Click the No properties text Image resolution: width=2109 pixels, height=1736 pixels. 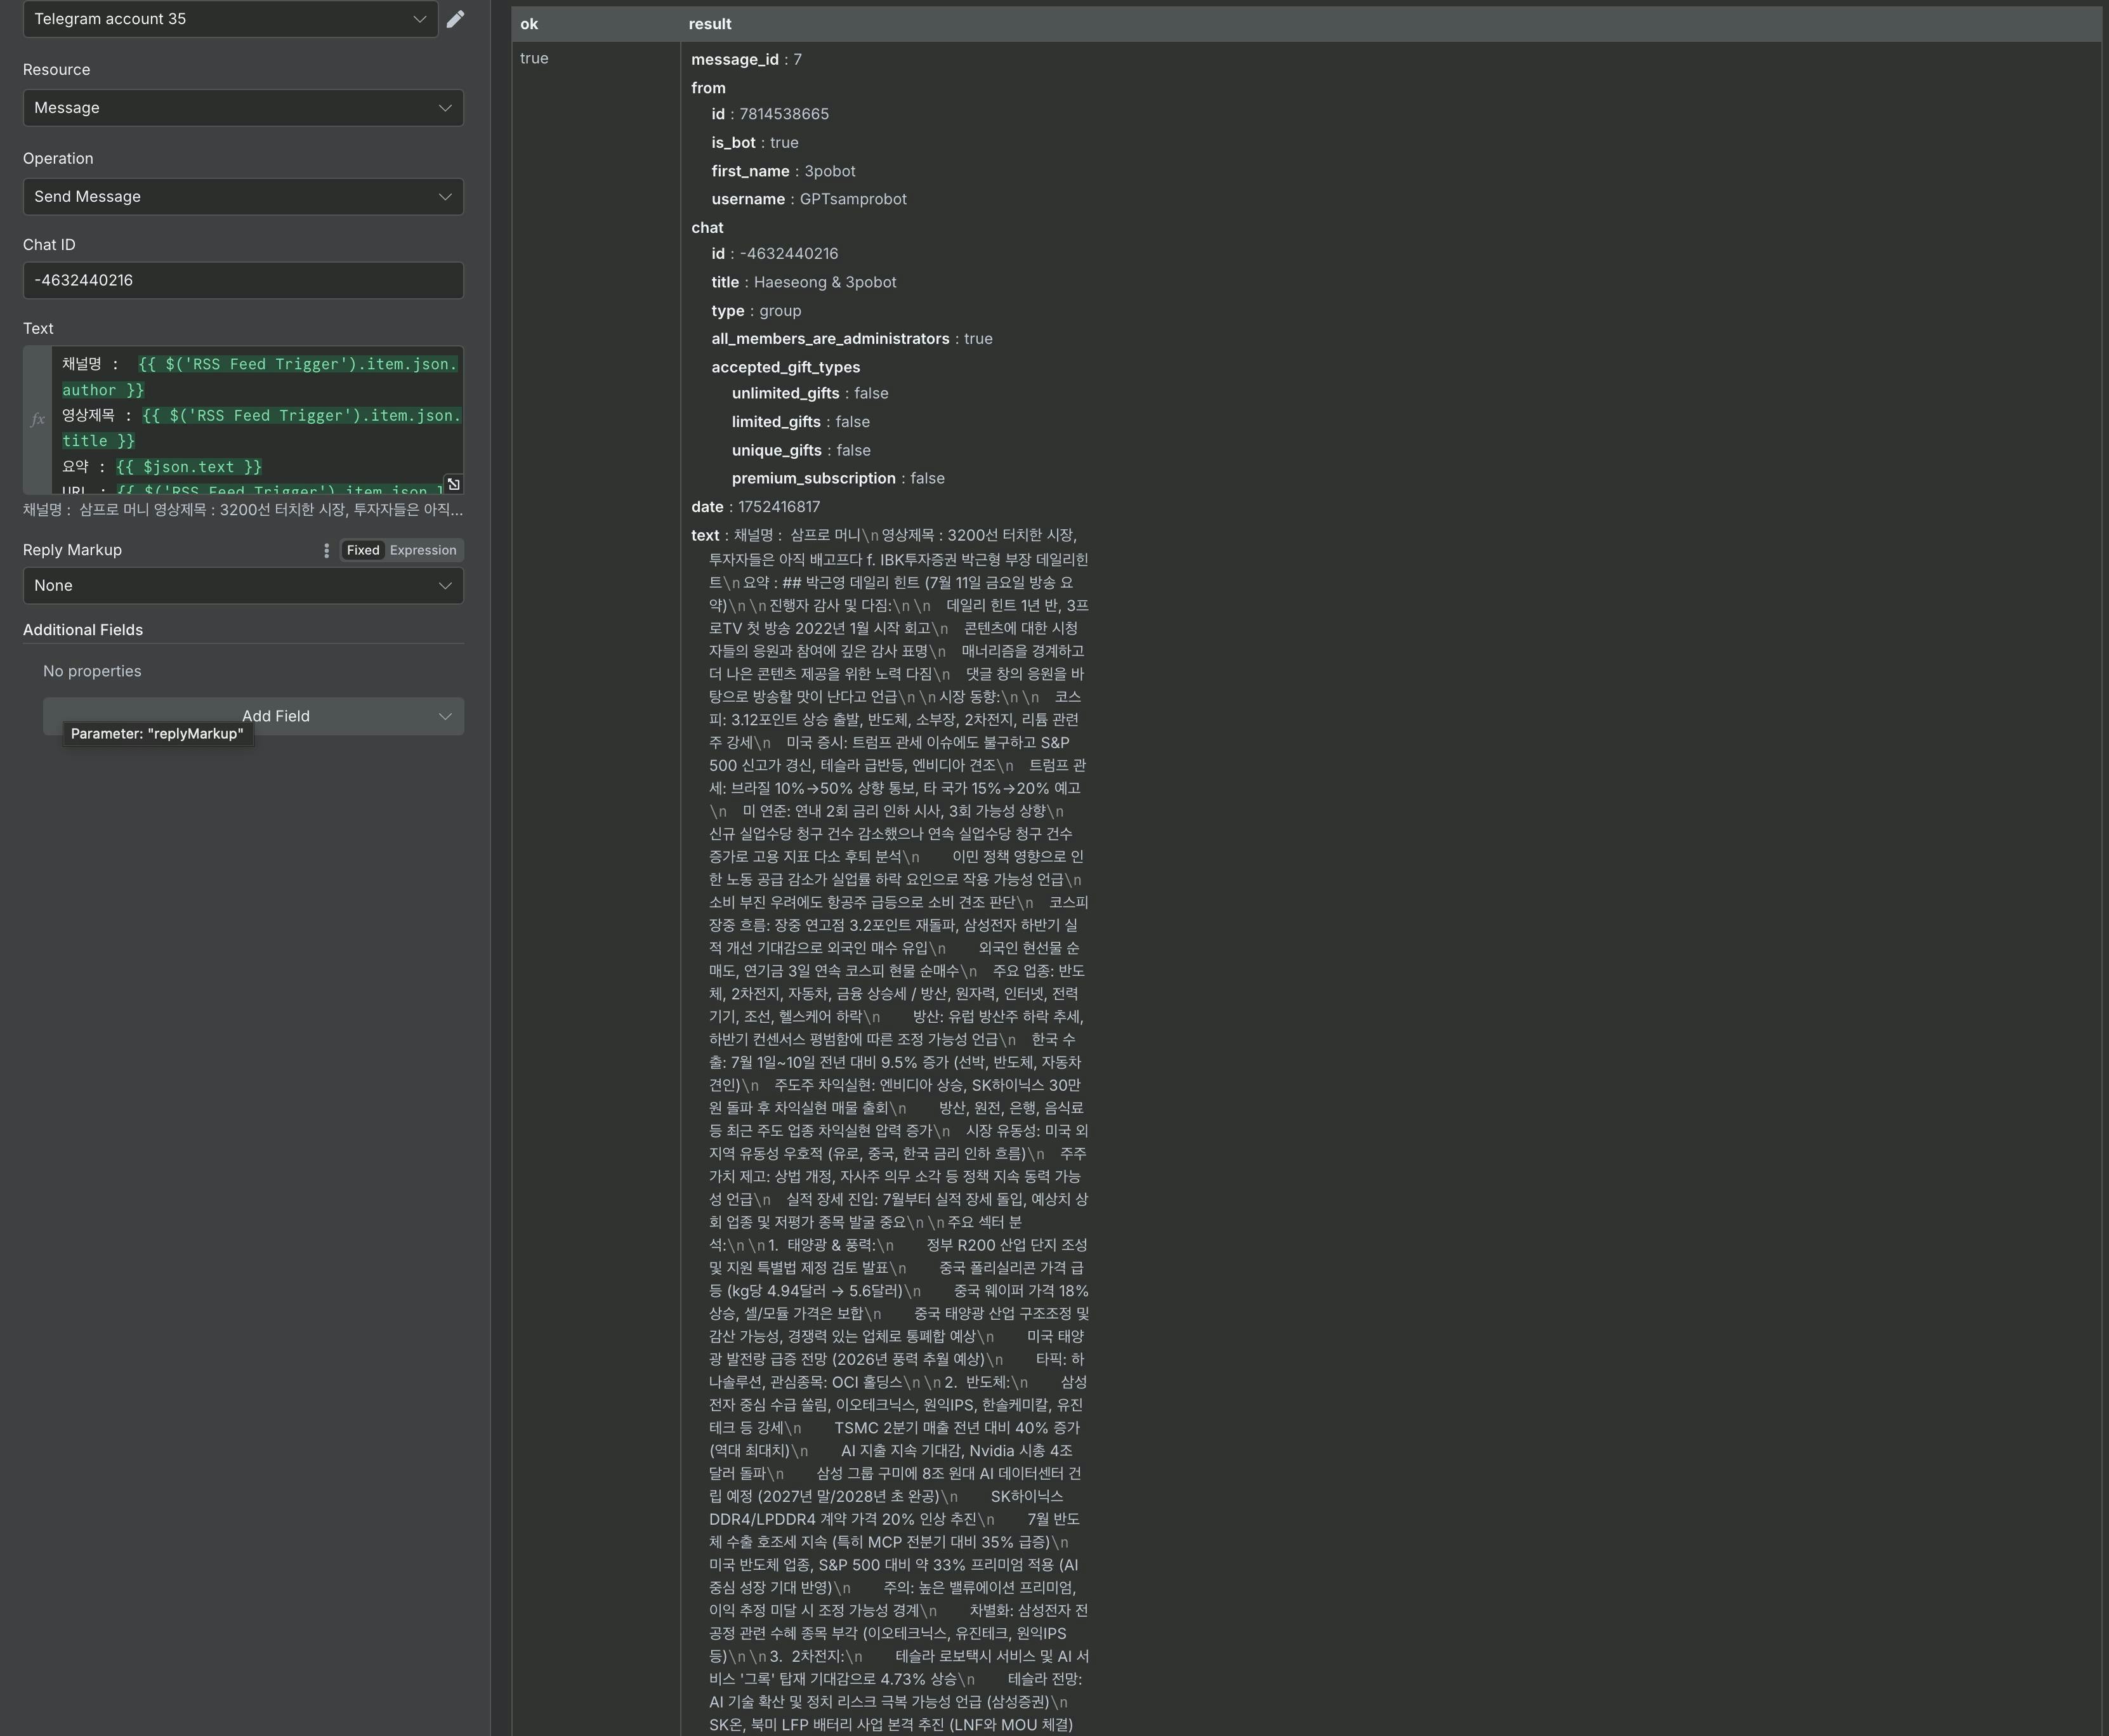[x=92, y=671]
